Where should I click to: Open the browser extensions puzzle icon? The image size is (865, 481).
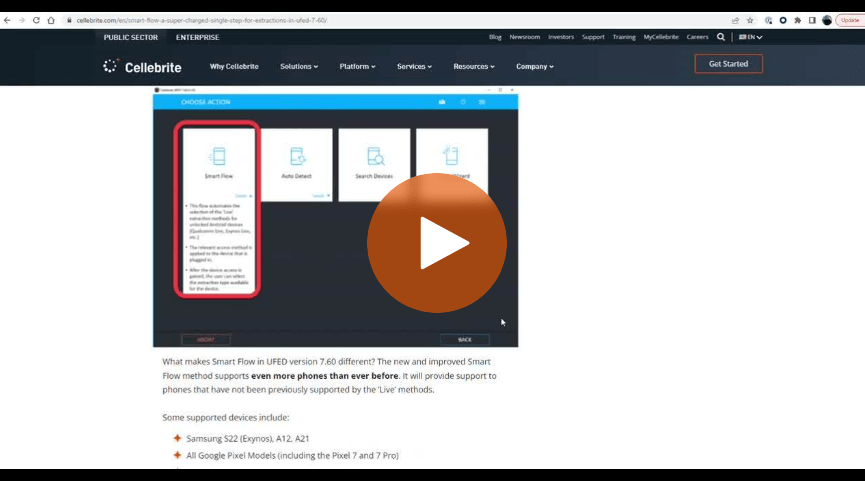[x=798, y=20]
